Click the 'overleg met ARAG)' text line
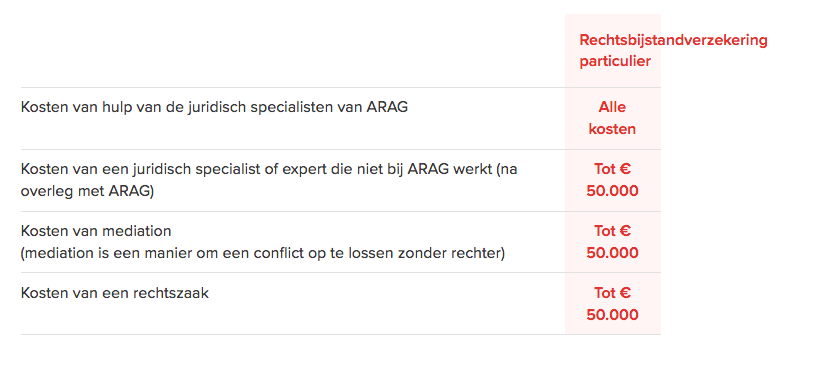 coord(87,191)
